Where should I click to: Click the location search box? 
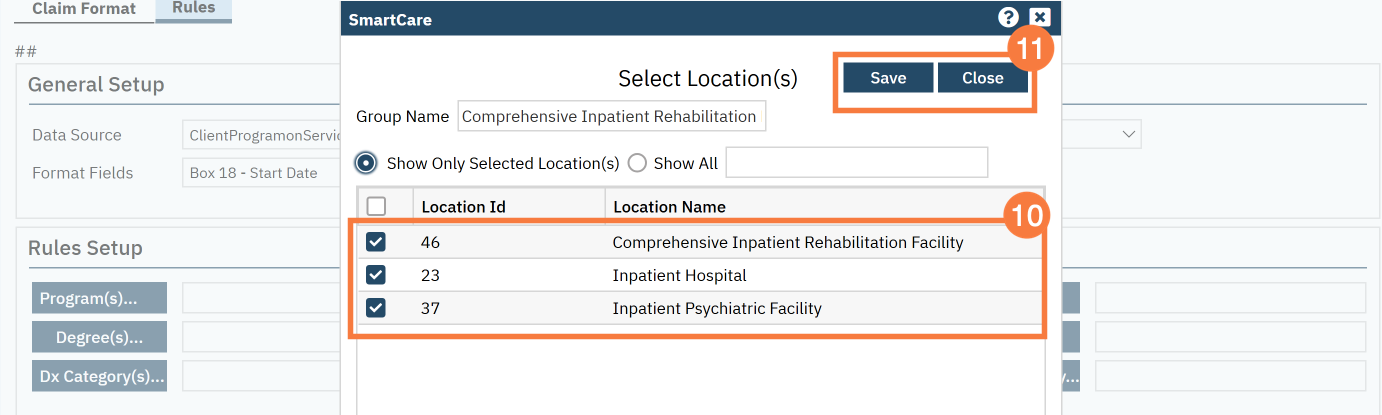(x=857, y=163)
